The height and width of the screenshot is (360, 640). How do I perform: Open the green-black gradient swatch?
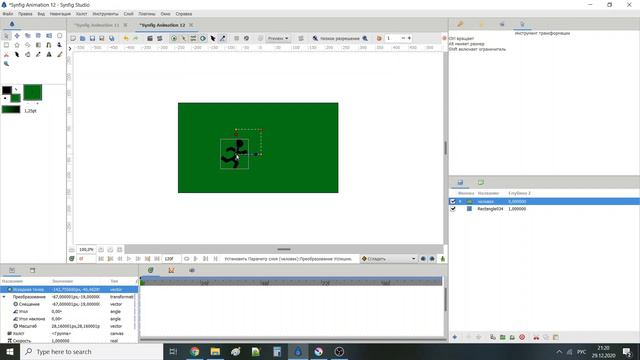click(x=11, y=109)
